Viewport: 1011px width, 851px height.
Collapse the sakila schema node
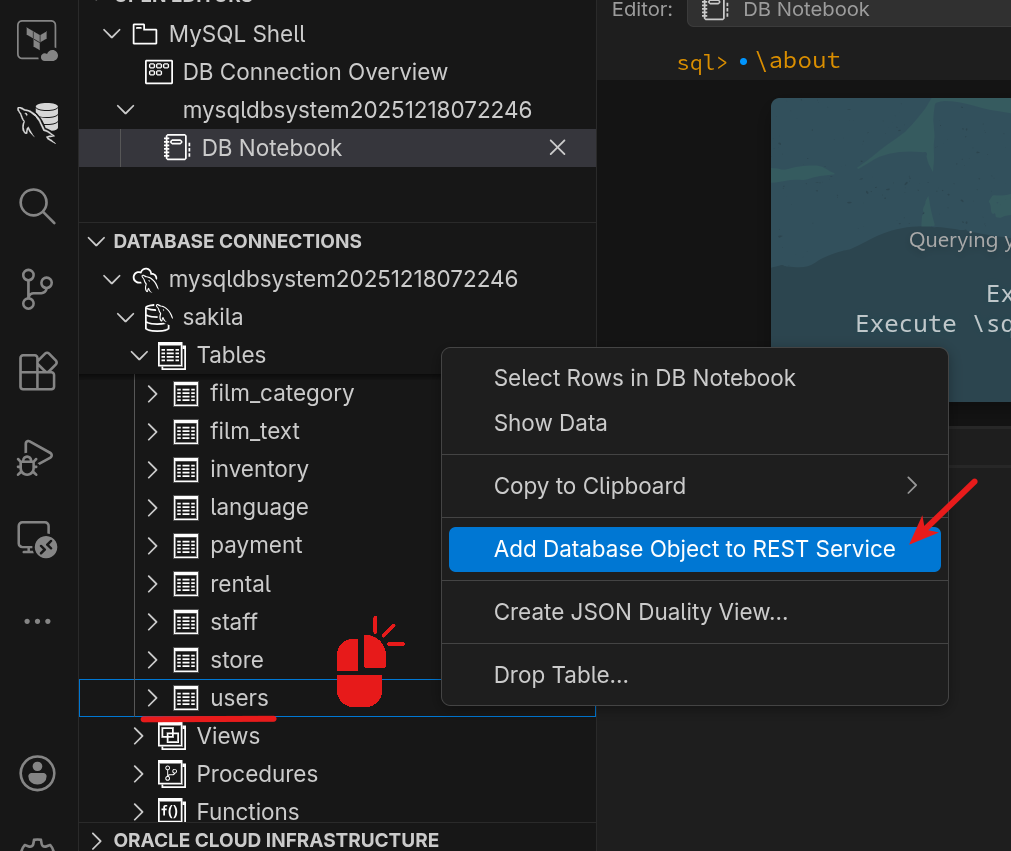point(125,317)
